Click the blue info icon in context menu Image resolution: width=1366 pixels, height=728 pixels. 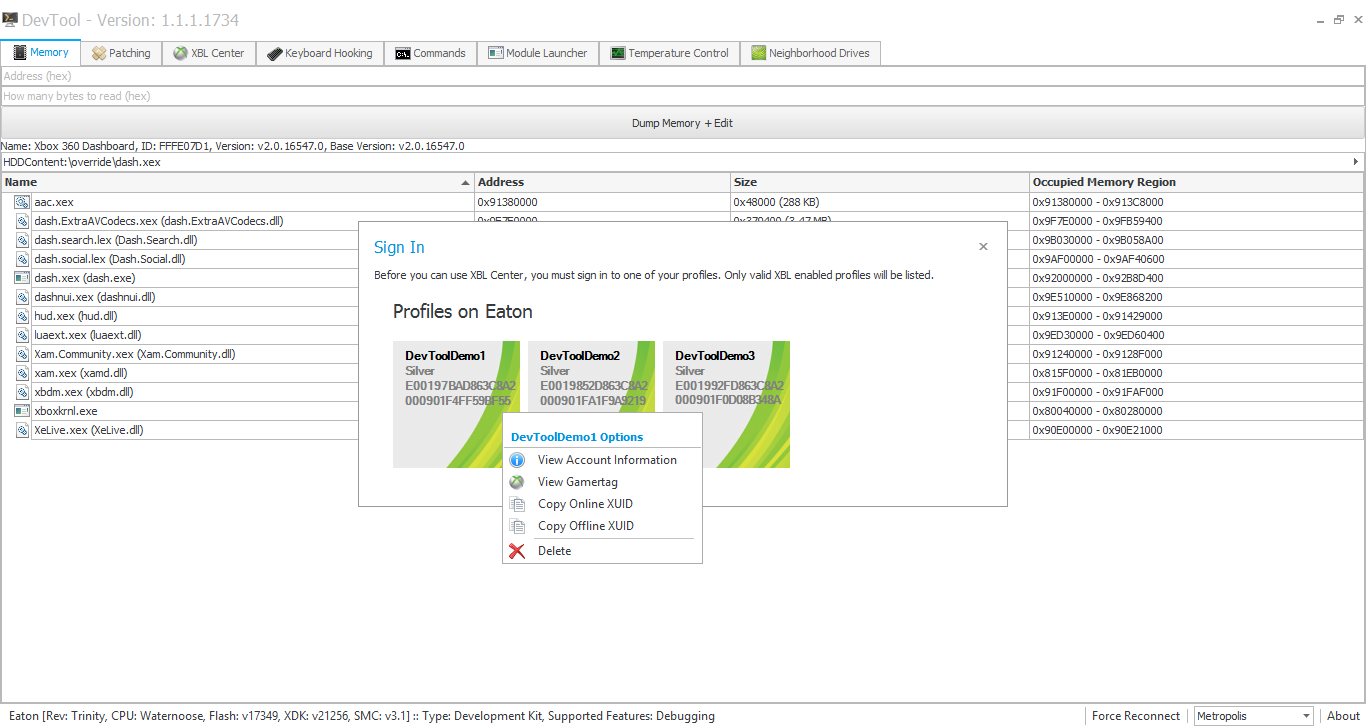coord(517,460)
